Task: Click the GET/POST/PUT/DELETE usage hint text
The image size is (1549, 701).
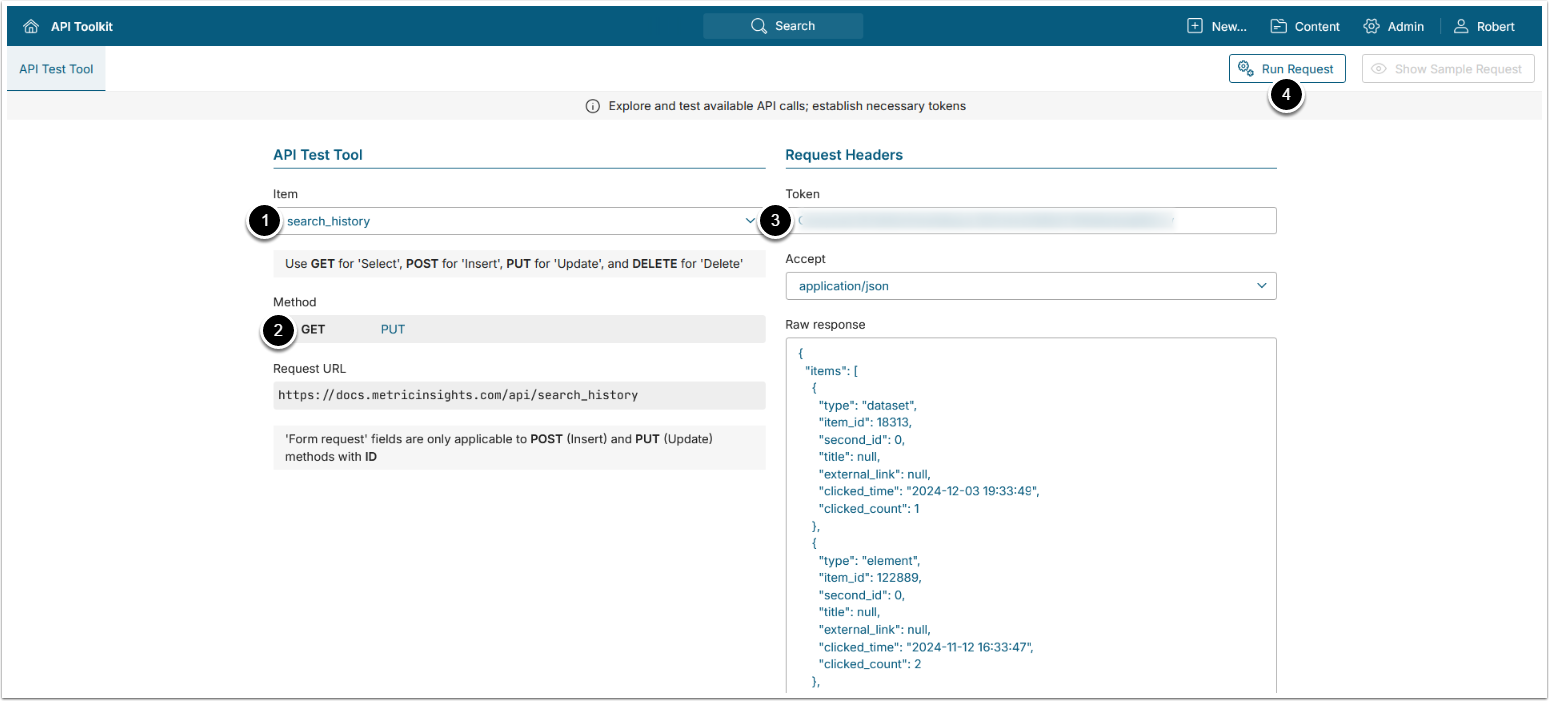Action: point(514,264)
